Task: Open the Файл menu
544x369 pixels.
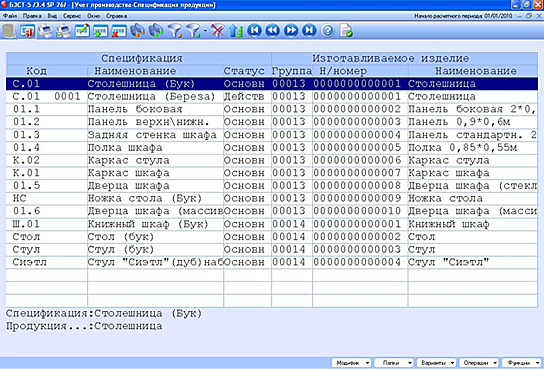Action: tap(10, 16)
